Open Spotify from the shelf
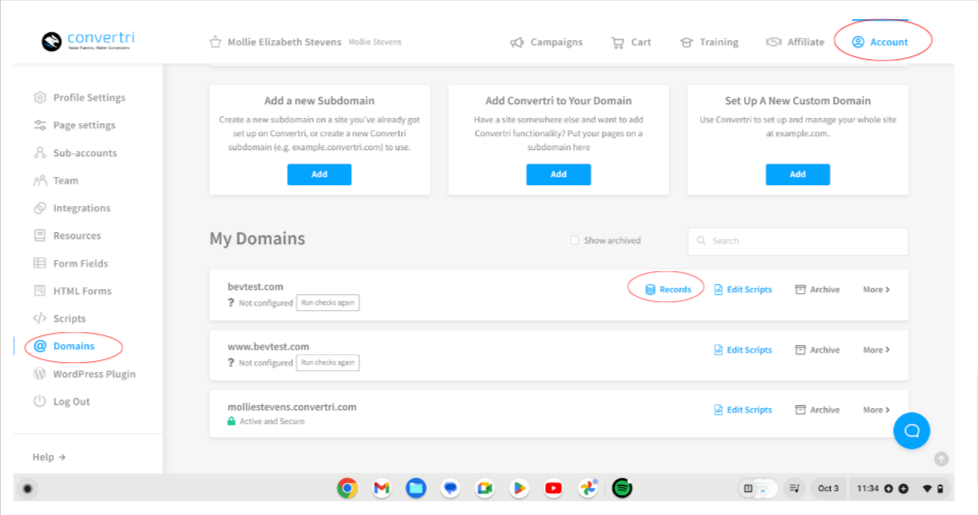This screenshot has height=515, width=978. 622,488
